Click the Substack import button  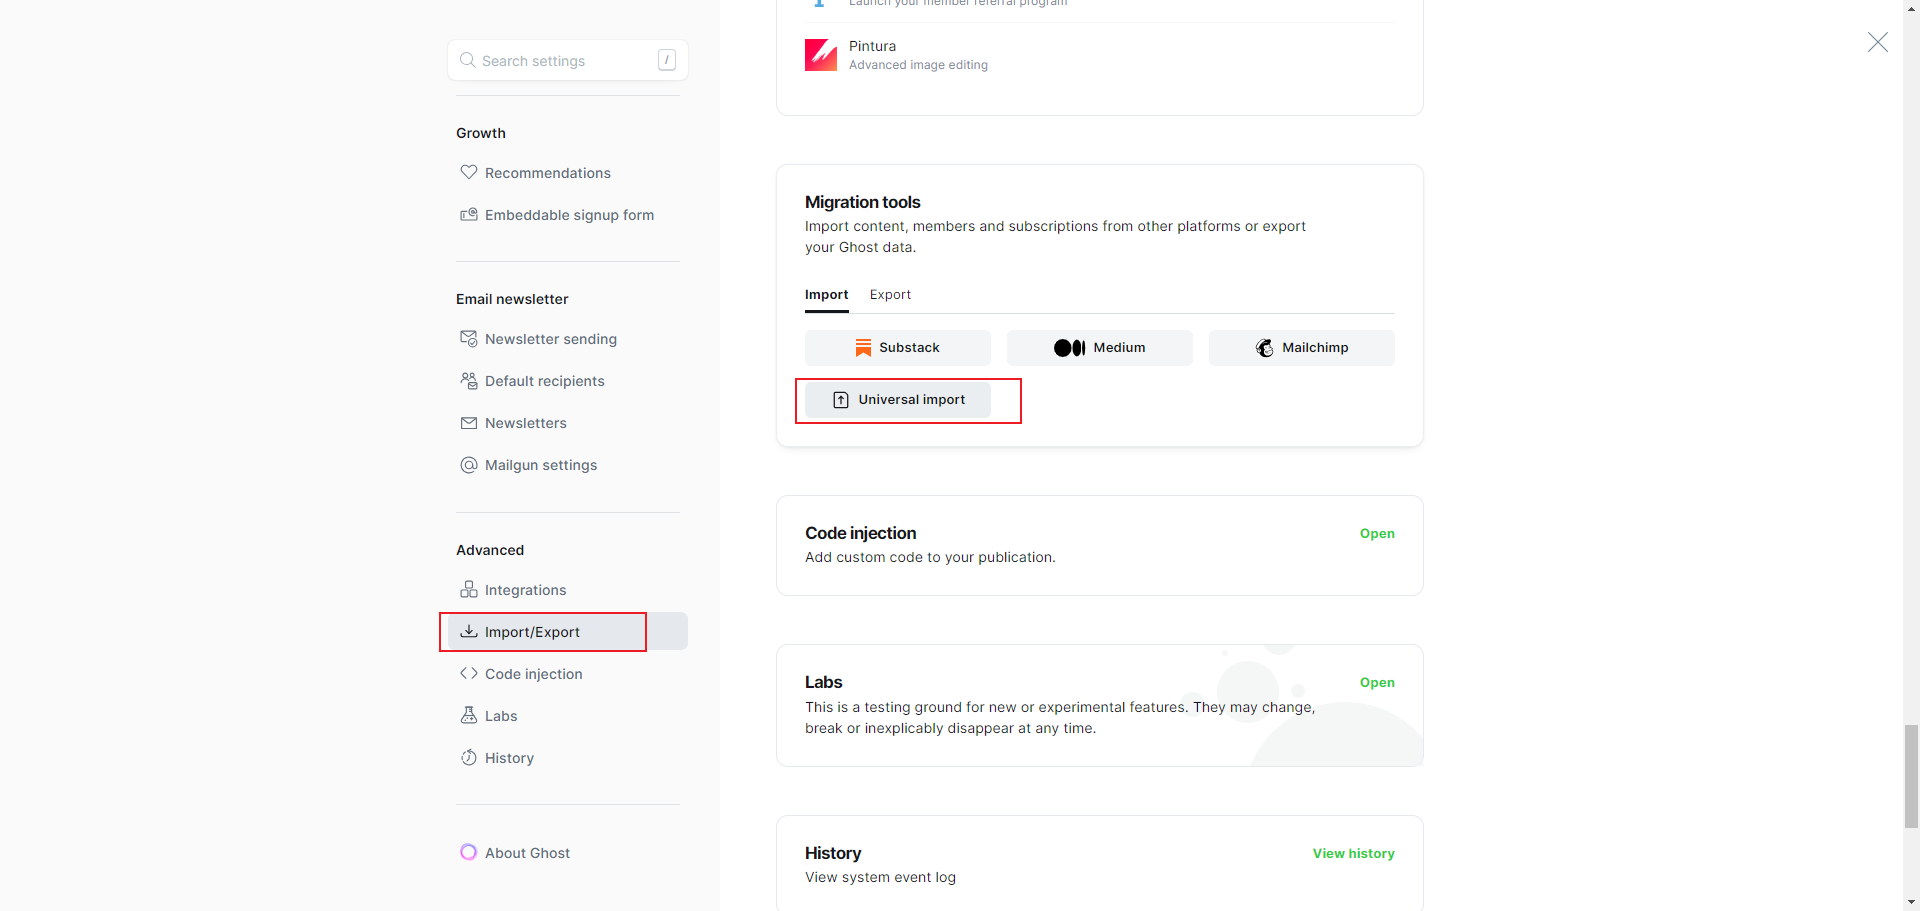point(897,347)
